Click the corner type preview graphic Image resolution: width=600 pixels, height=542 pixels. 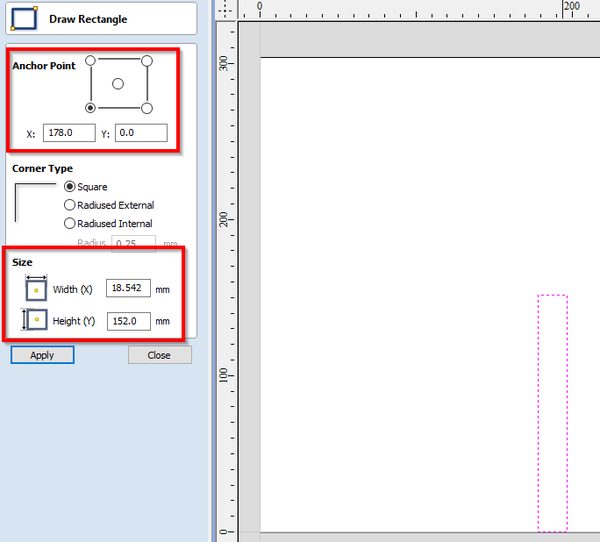pyautogui.click(x=34, y=202)
